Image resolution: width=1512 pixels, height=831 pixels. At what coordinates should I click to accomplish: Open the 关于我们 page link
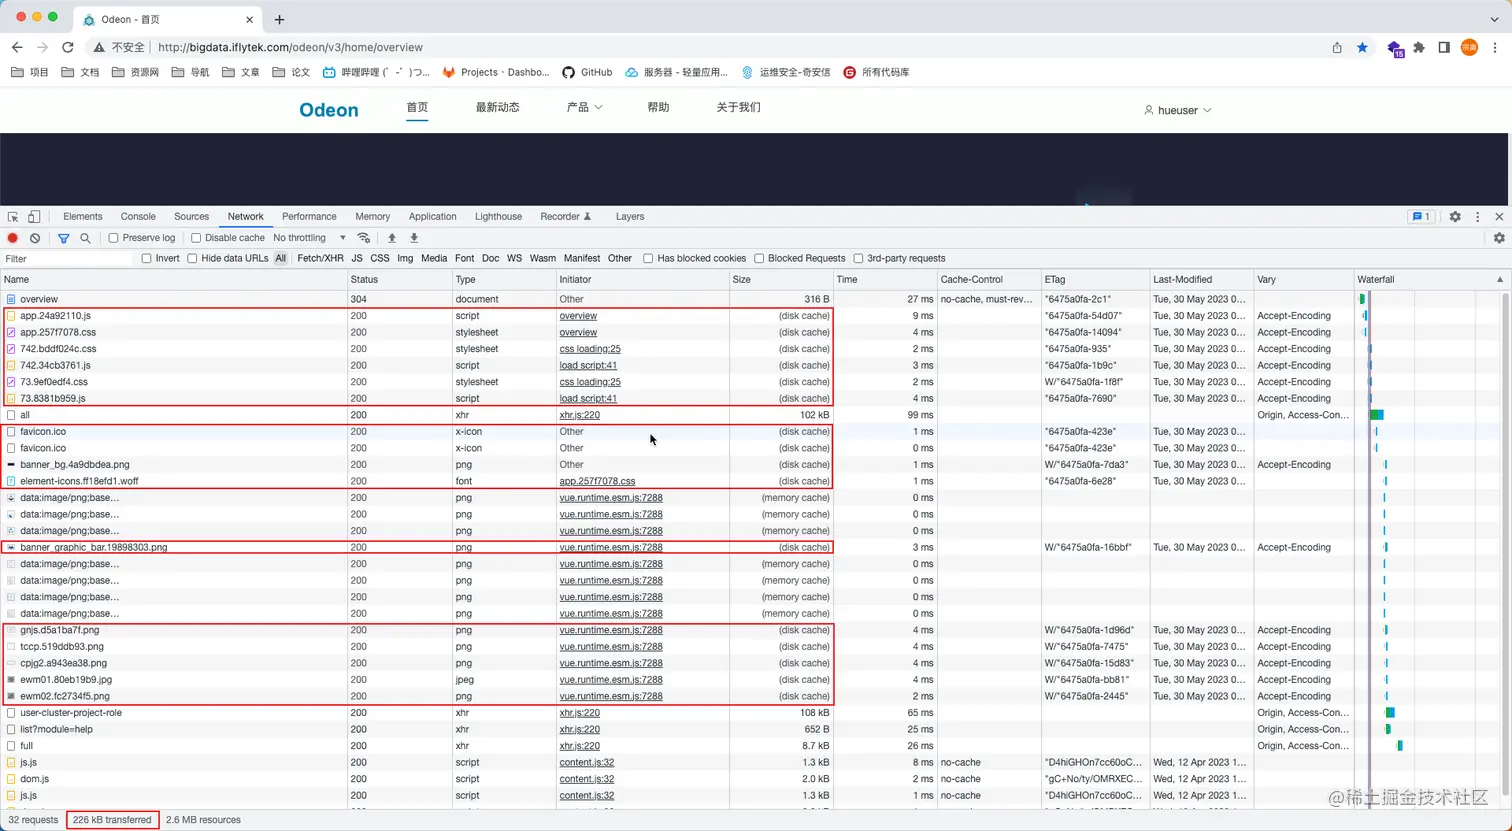point(738,107)
